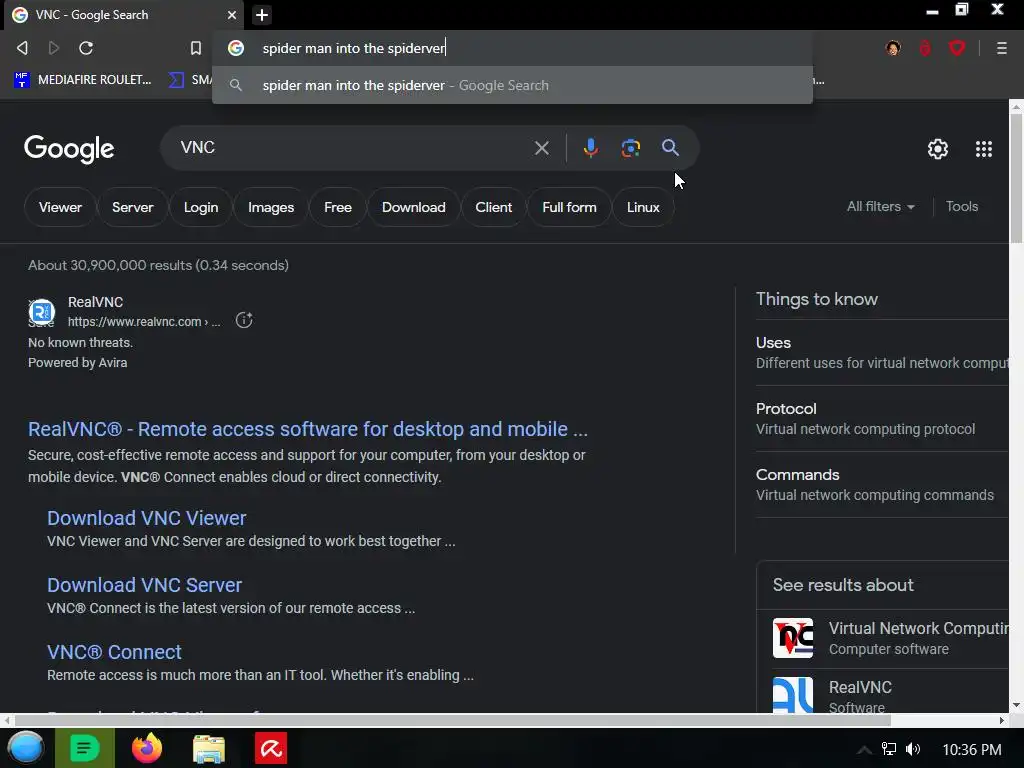Image resolution: width=1024 pixels, height=768 pixels.
Task: Open a new tab with plus button
Action: [262, 15]
